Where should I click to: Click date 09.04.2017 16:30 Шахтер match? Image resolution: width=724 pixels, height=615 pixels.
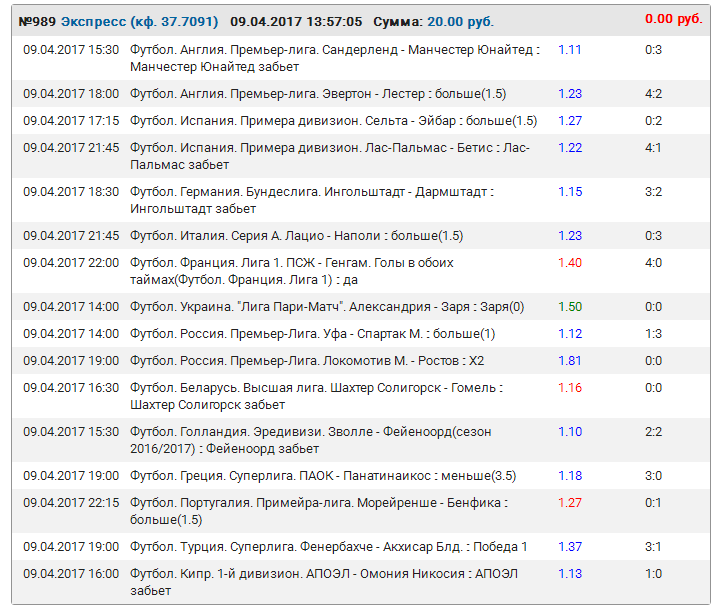(x=71, y=388)
